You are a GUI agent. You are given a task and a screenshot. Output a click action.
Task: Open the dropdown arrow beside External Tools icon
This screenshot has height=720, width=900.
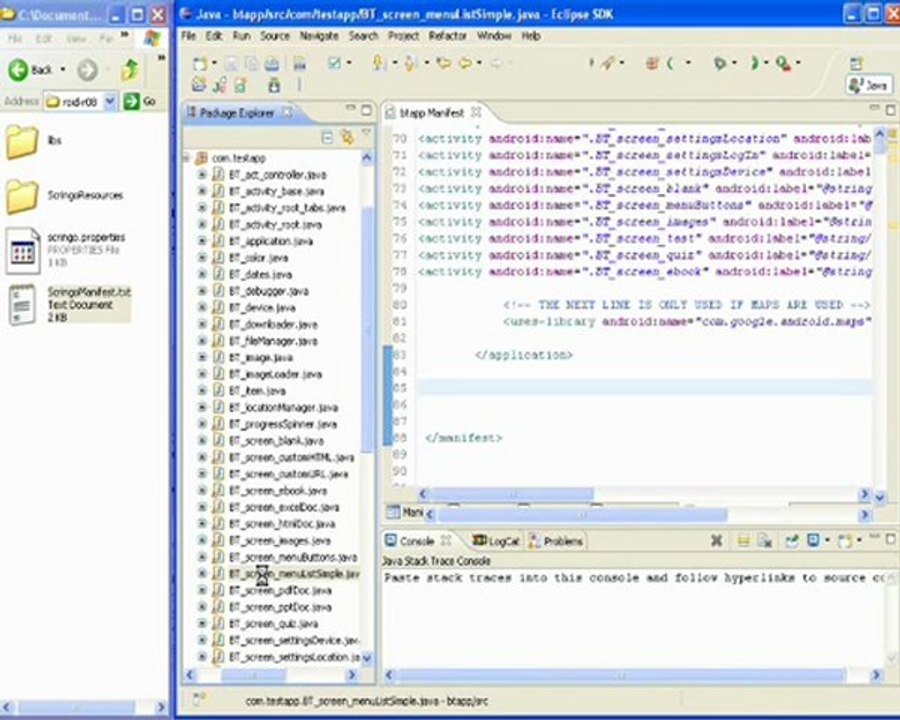point(798,63)
